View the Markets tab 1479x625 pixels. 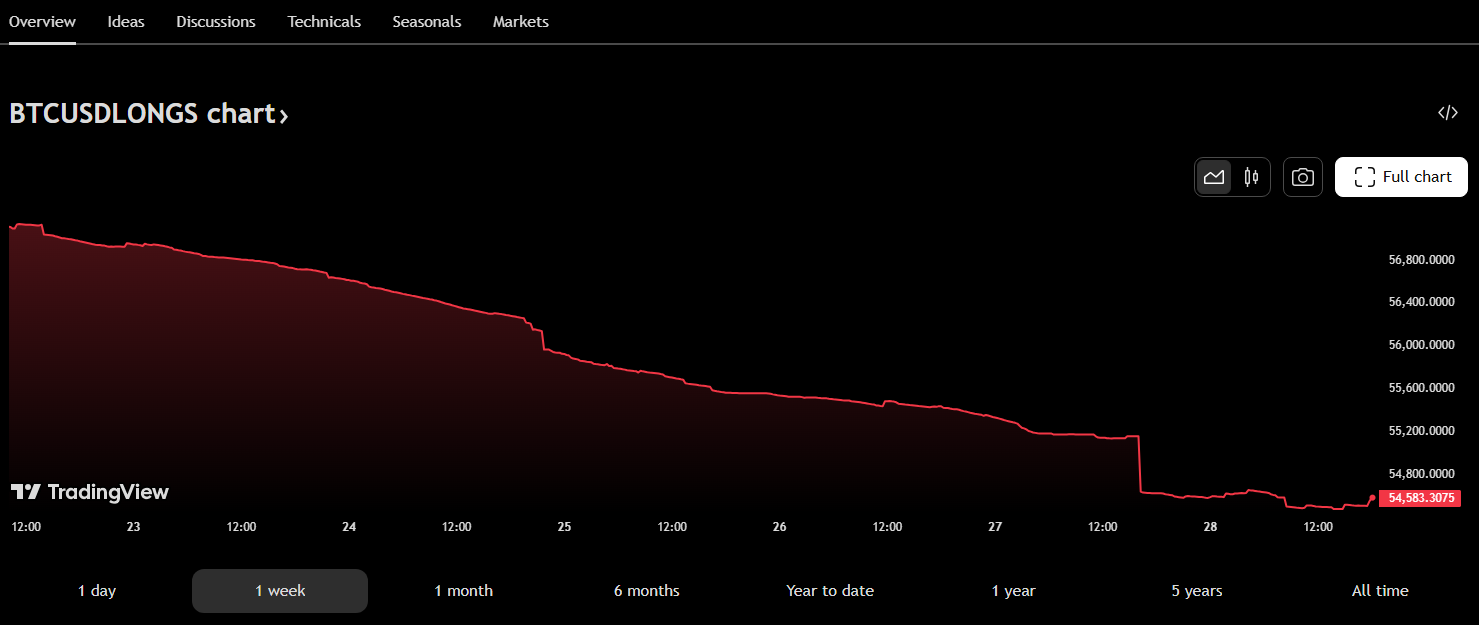tap(521, 21)
